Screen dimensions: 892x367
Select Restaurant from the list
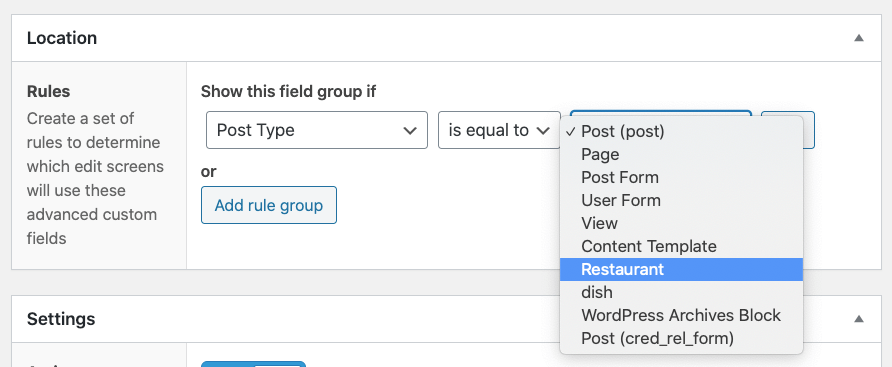click(682, 269)
